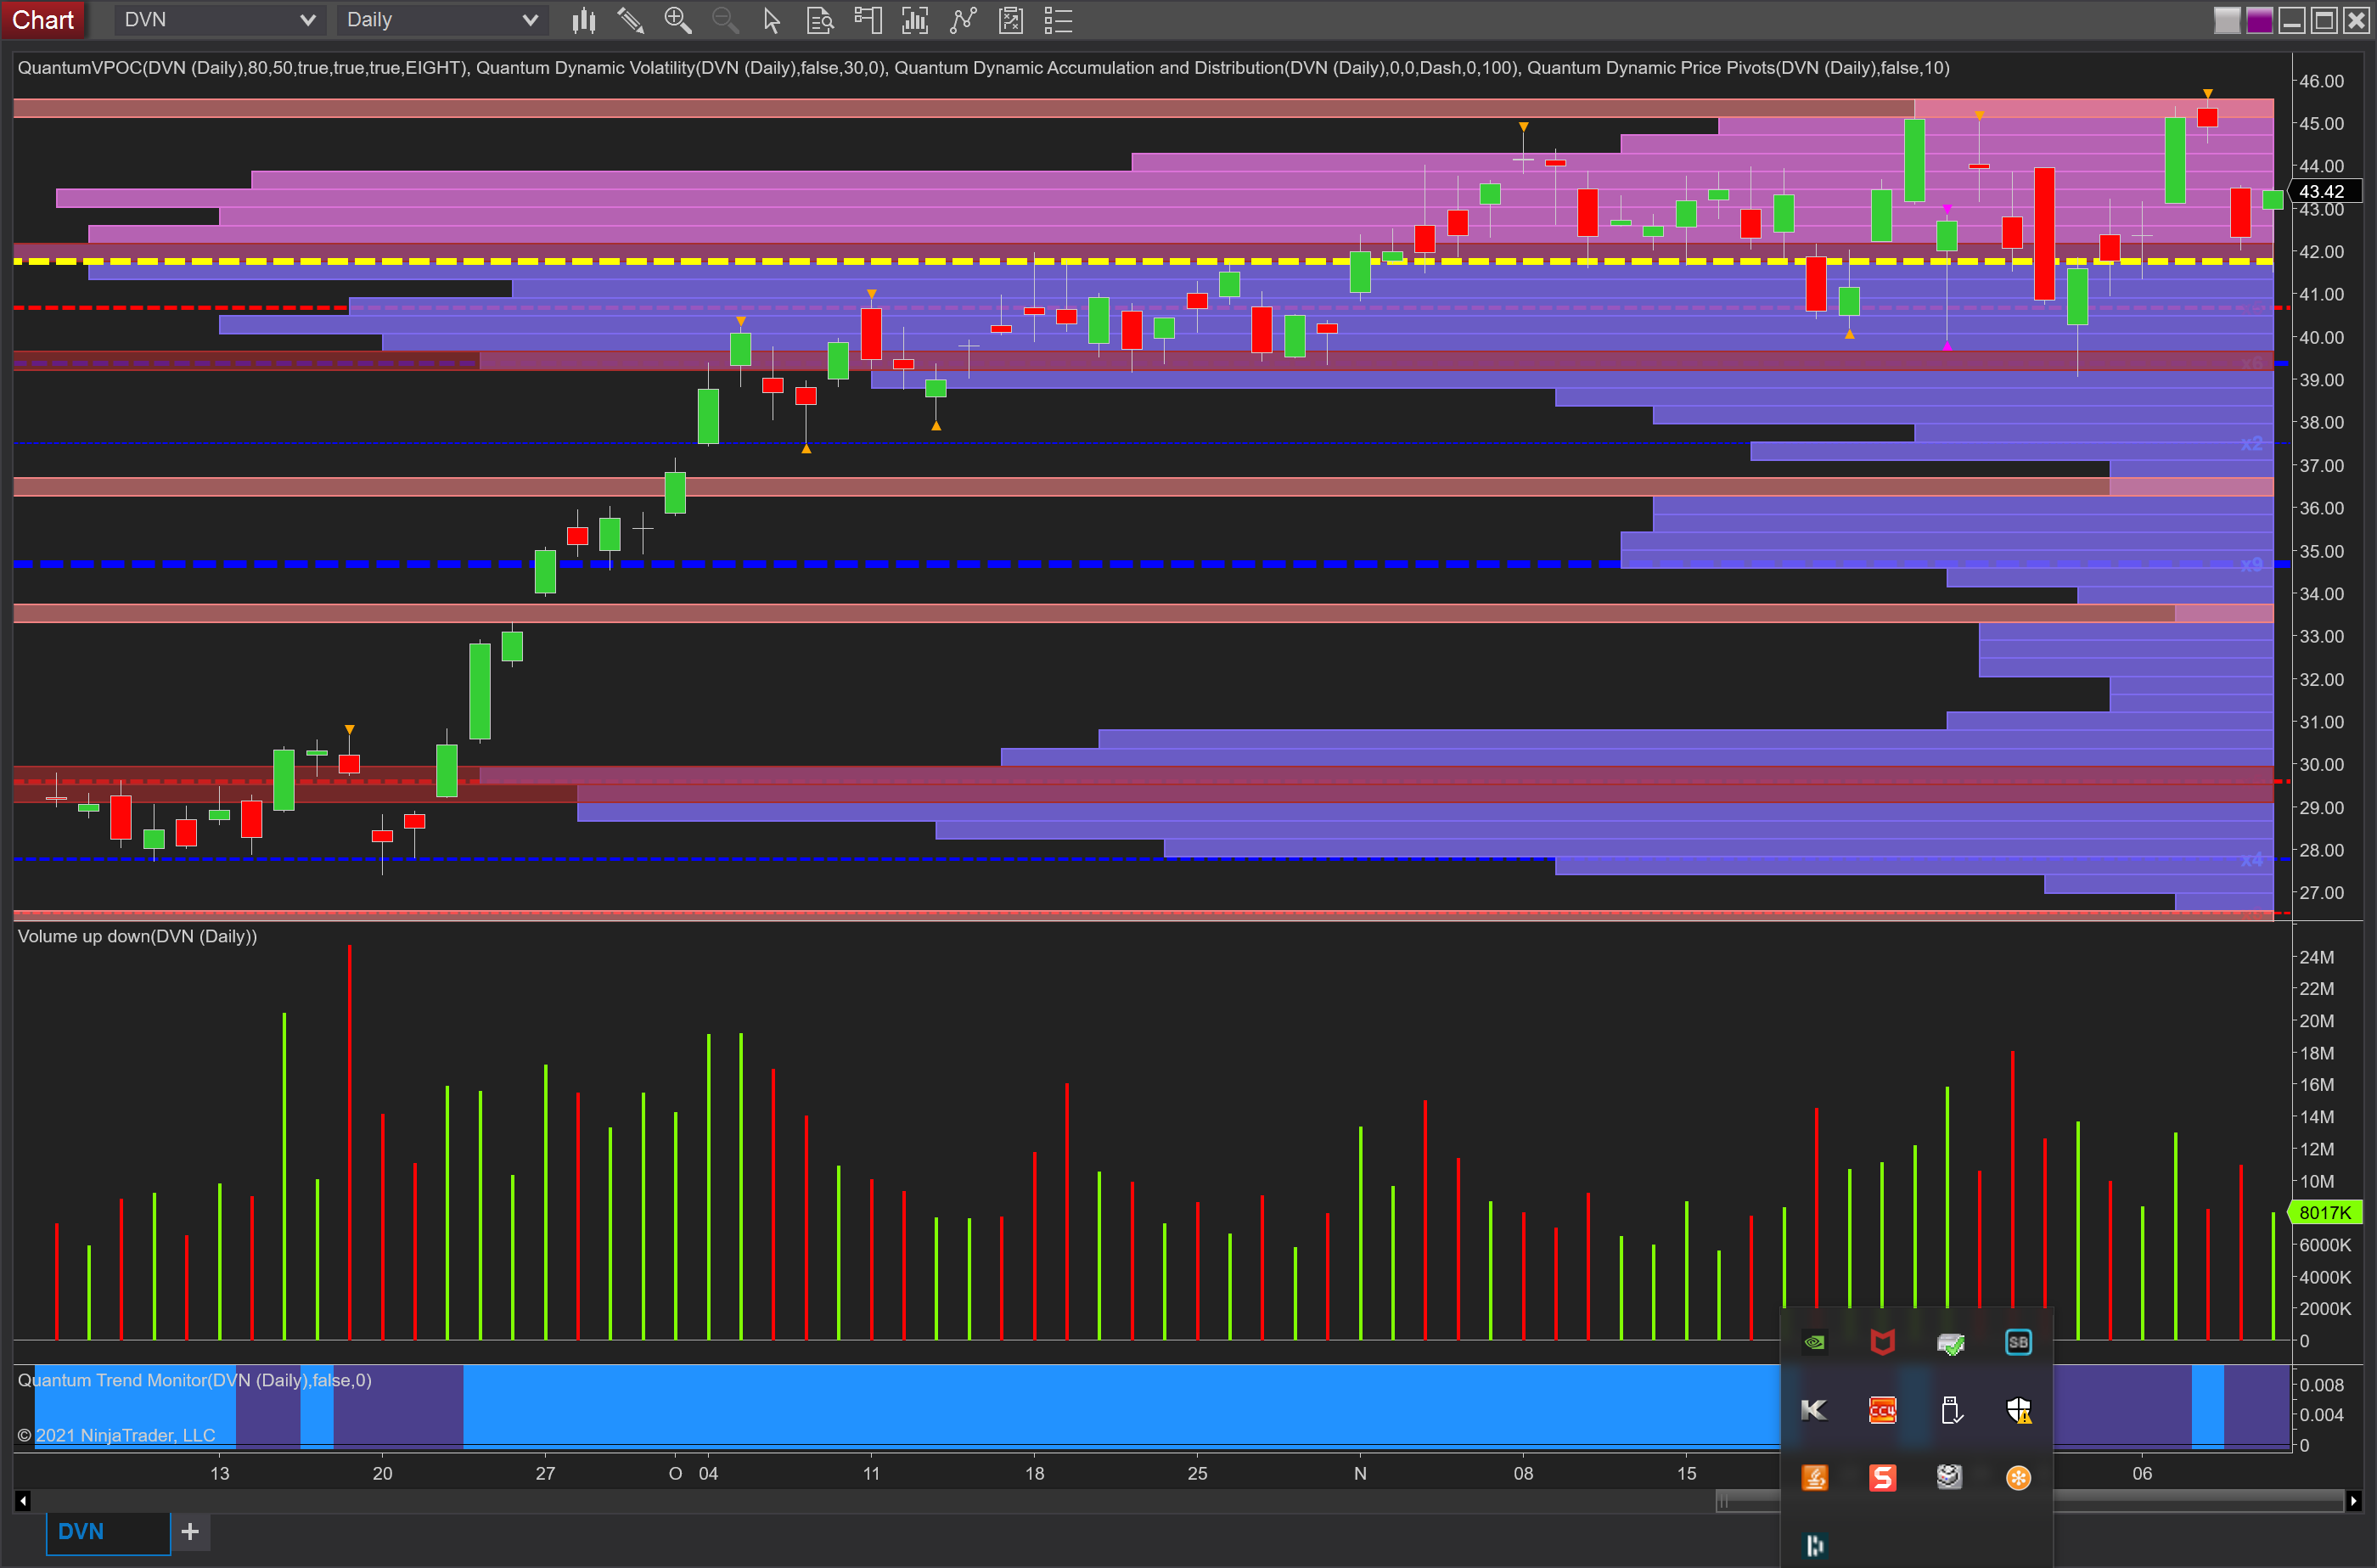Select the Quantum Trend Monitor panel label
This screenshot has width=2377, height=1568.
point(194,1380)
